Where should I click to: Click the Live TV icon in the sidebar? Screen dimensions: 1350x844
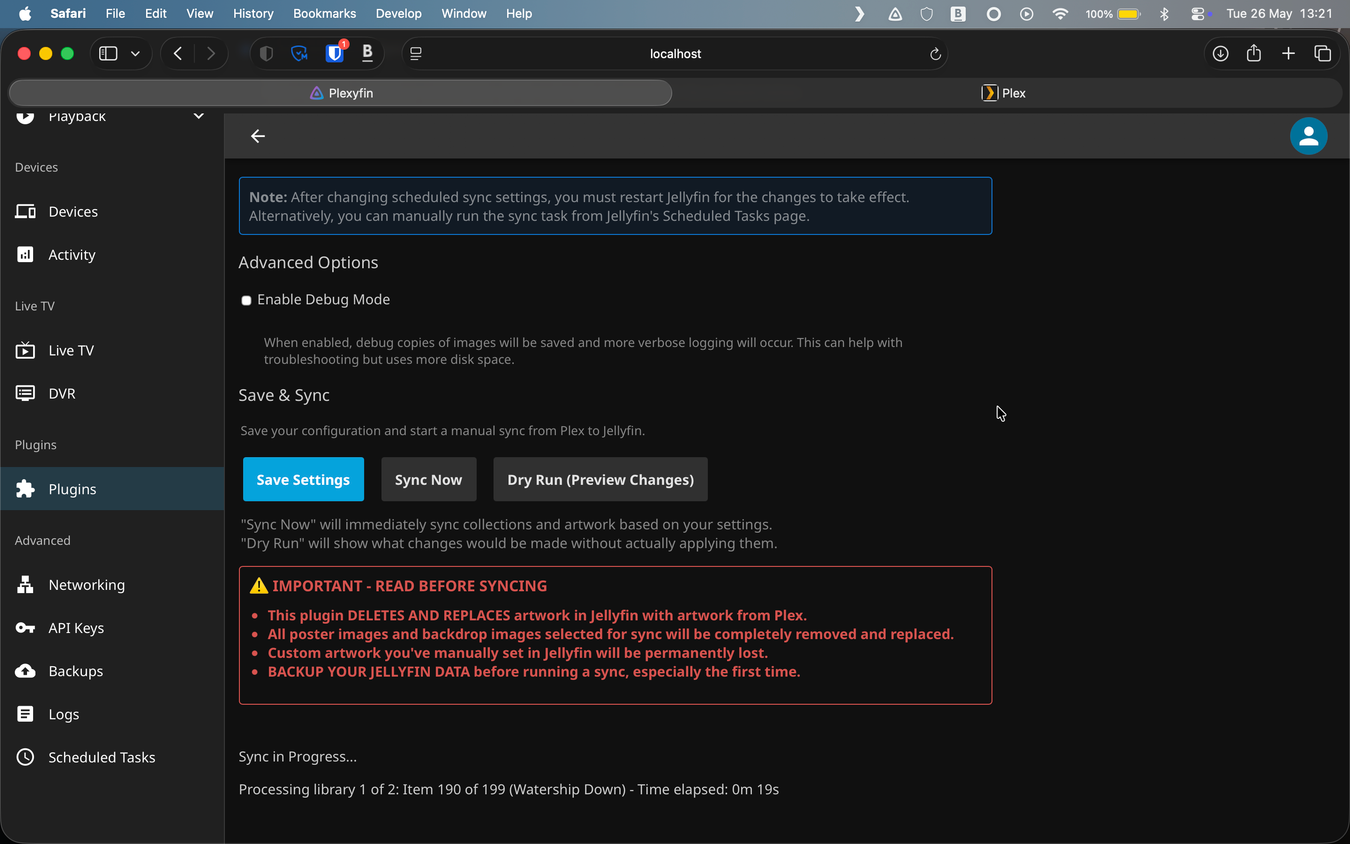pos(25,350)
